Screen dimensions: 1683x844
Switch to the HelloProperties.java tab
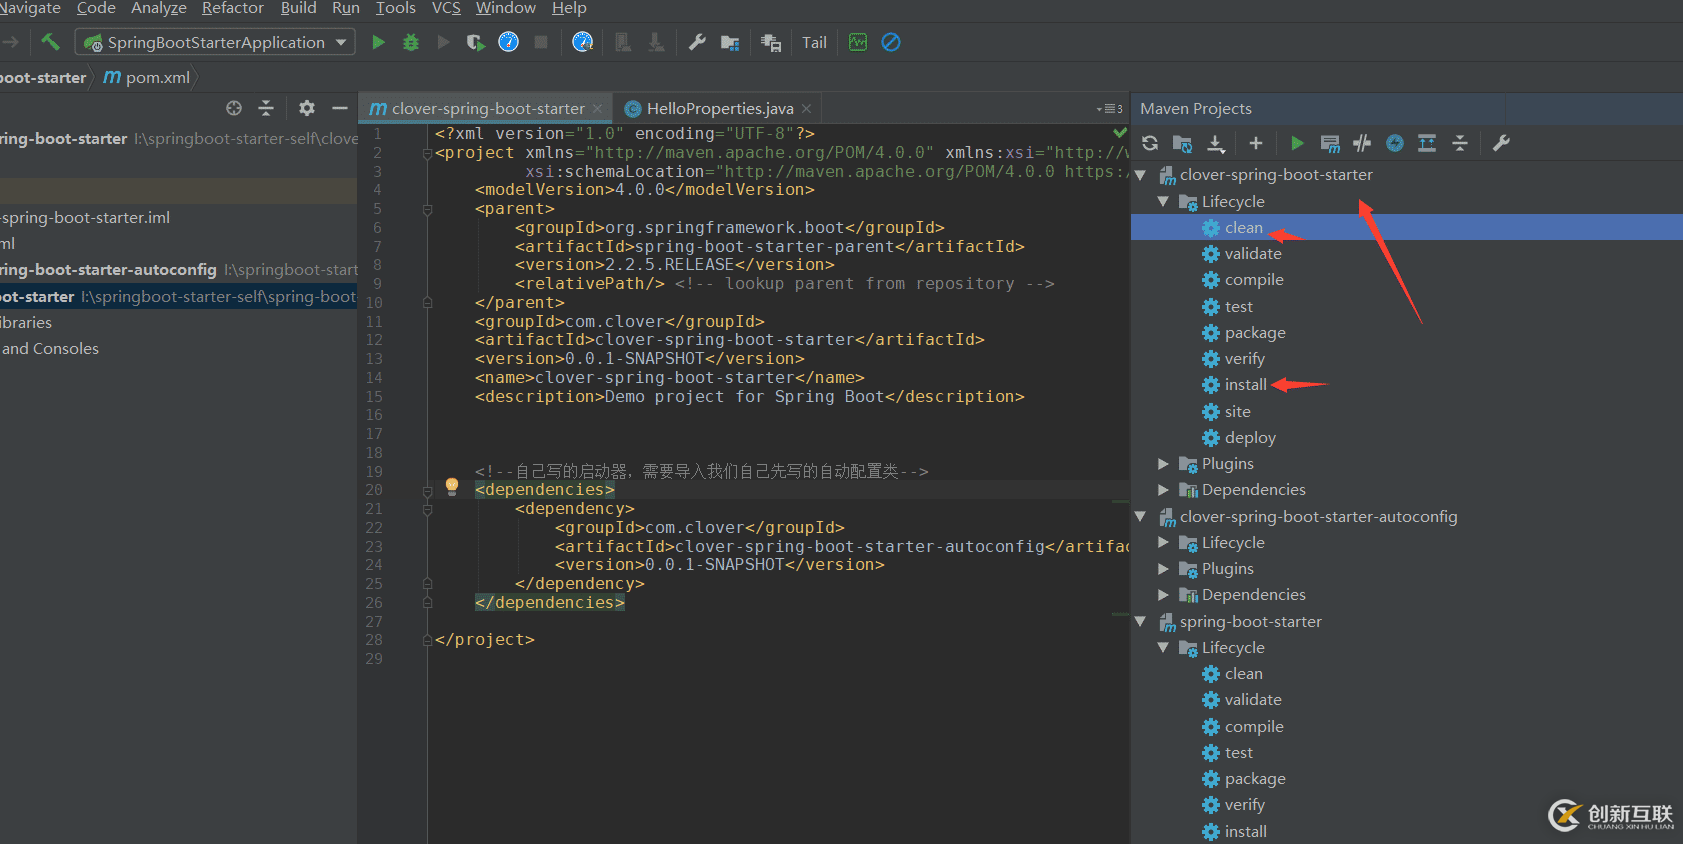[719, 109]
